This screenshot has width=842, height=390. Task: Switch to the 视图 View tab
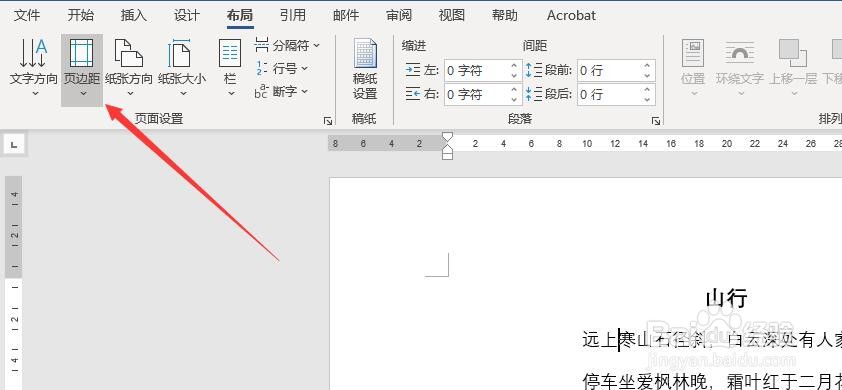click(452, 16)
